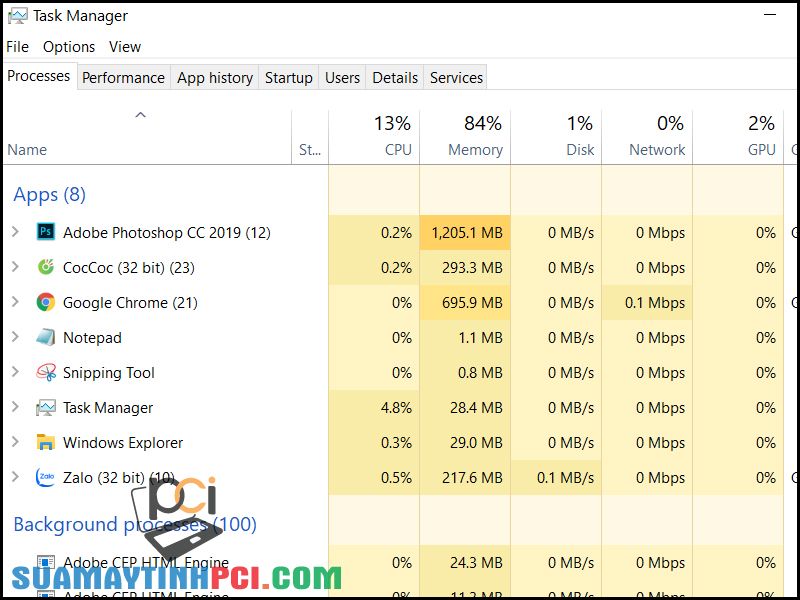Click the Task Manager row icon
The image size is (800, 600).
pos(46,407)
